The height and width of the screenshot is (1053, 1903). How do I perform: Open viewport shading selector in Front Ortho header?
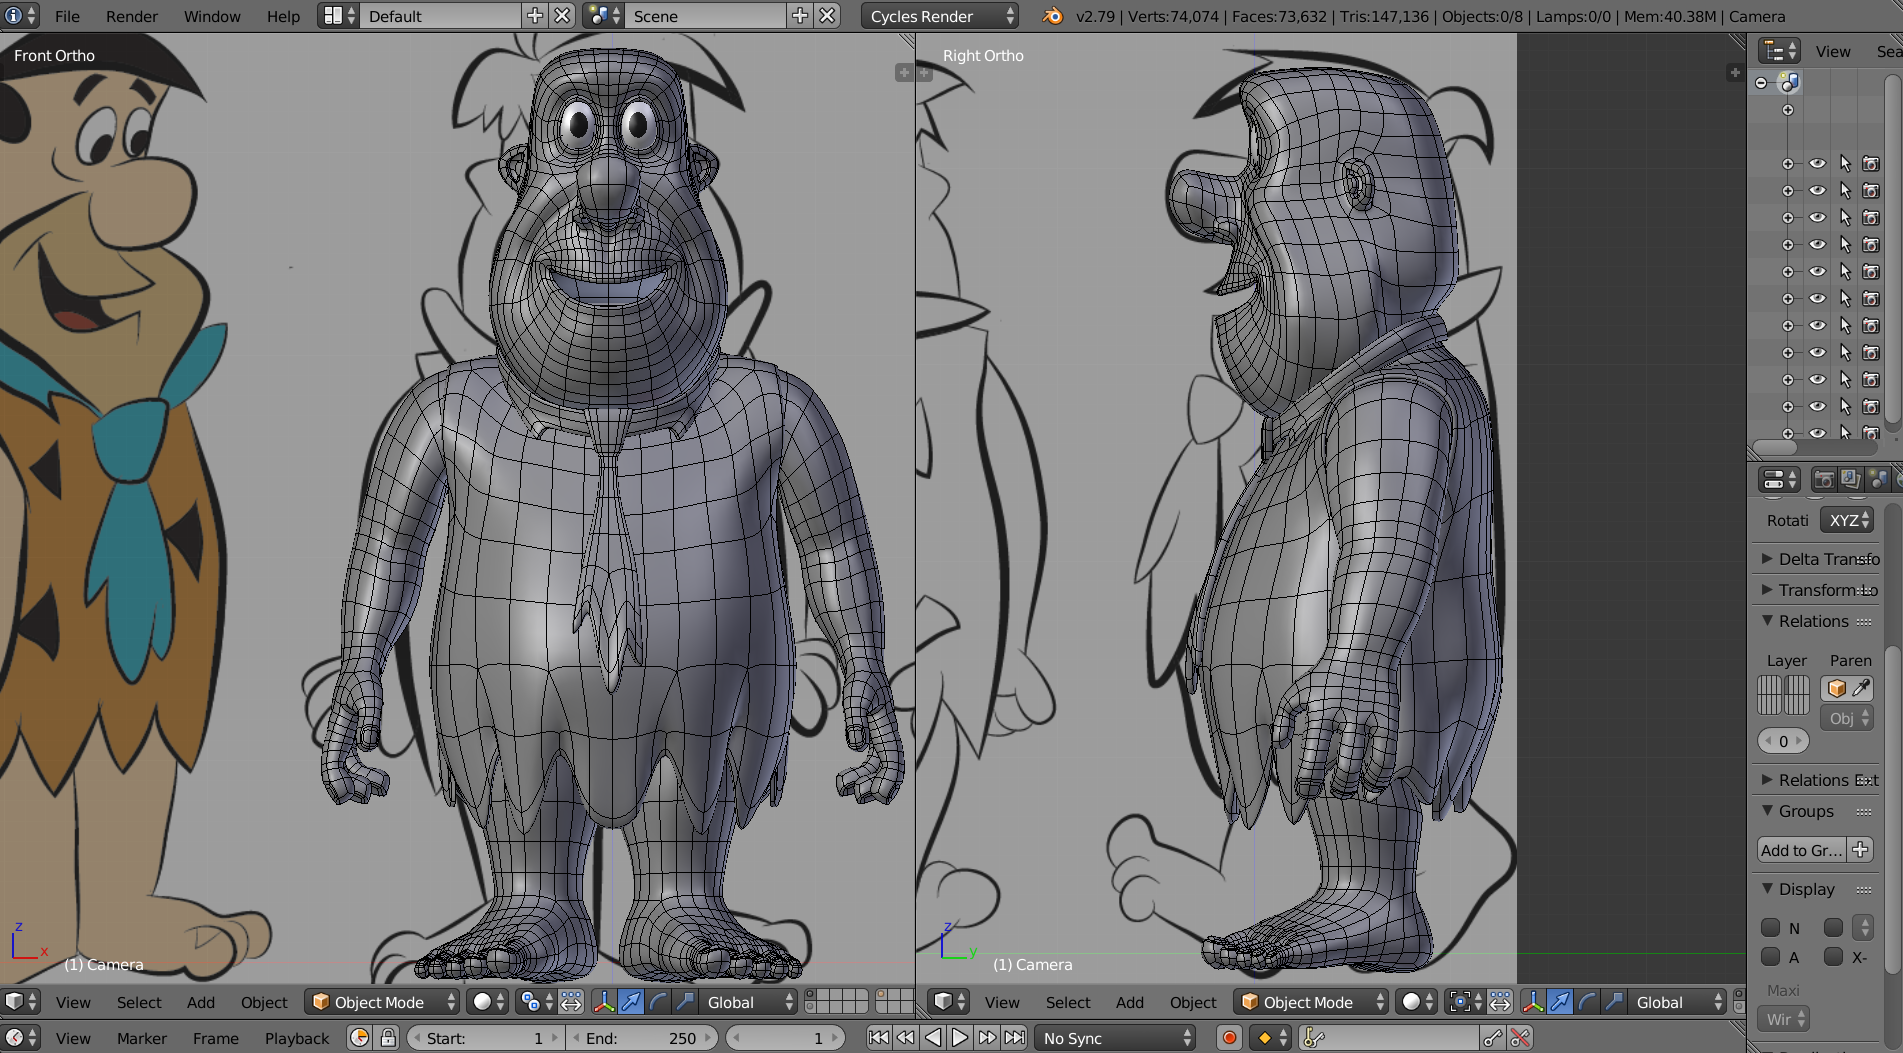click(x=489, y=1002)
